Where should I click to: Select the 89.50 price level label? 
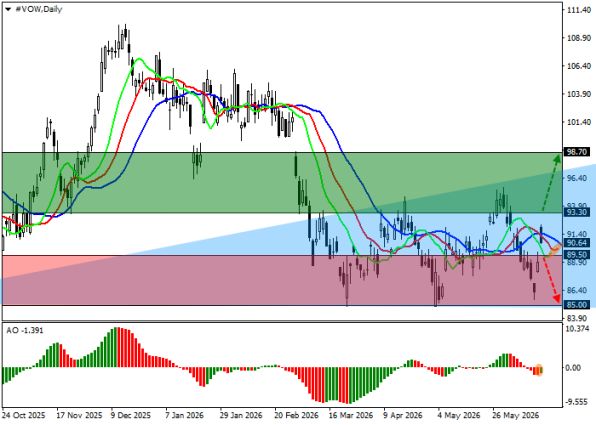577,255
